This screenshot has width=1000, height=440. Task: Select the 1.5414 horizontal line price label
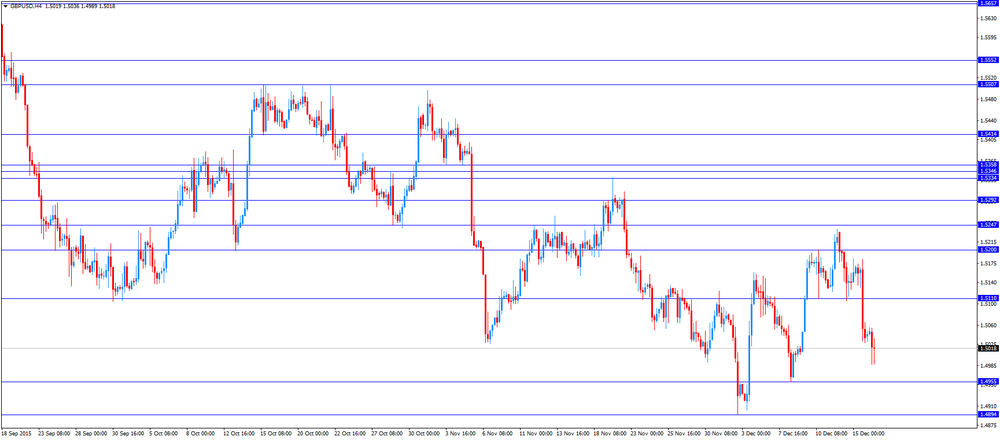click(x=988, y=134)
